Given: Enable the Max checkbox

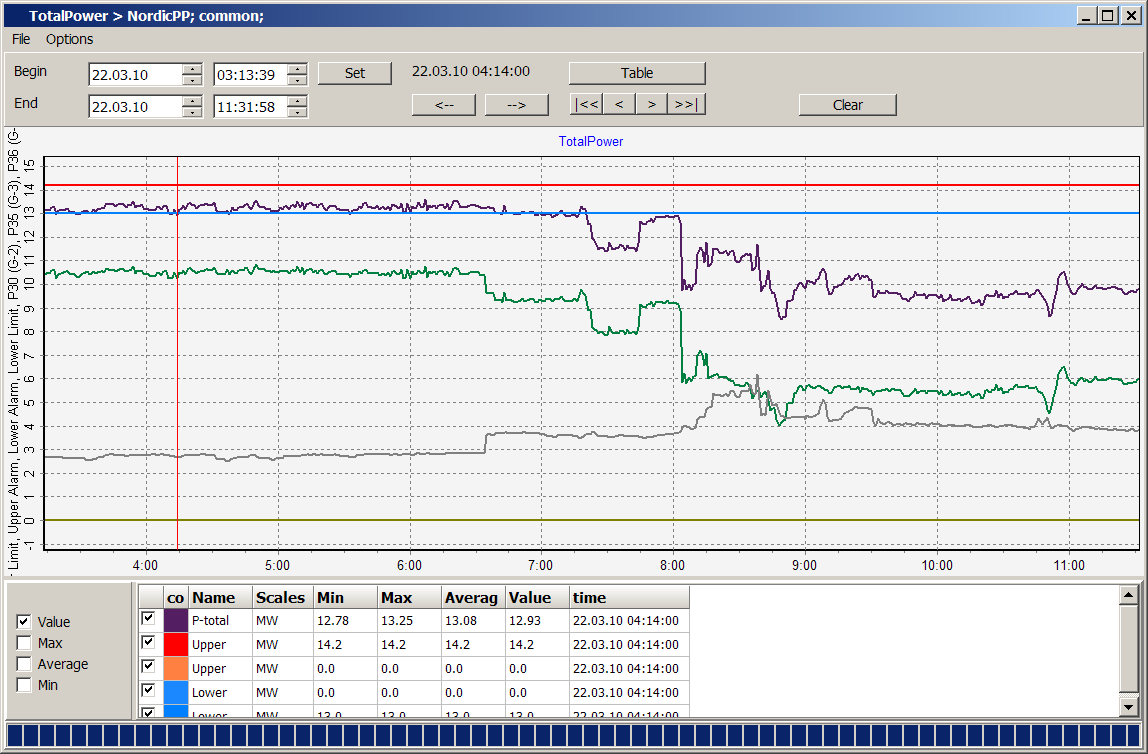Looking at the screenshot, I should (23, 643).
